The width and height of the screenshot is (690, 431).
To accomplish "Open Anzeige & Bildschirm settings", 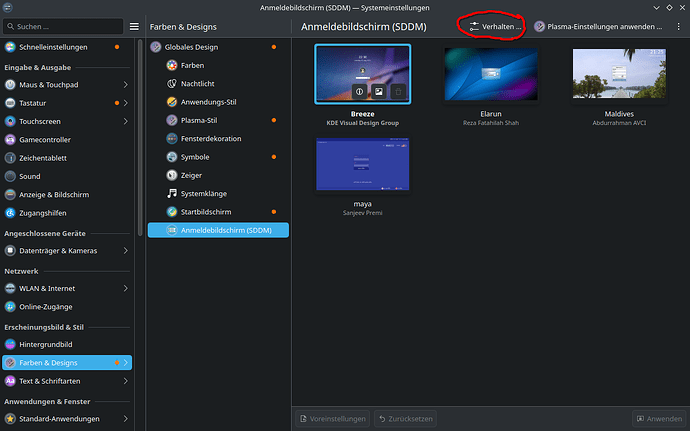I will pos(67,195).
